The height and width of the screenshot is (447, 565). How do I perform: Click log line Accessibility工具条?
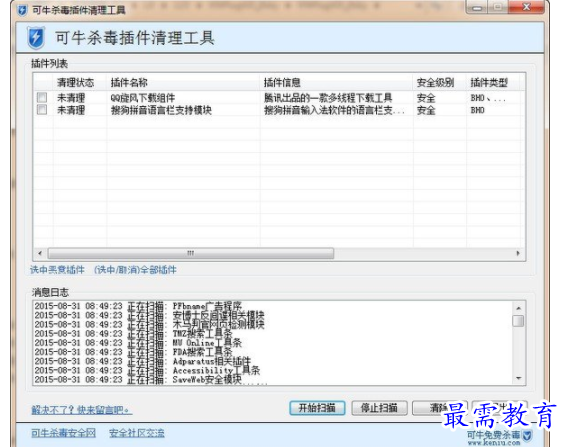coord(147,370)
